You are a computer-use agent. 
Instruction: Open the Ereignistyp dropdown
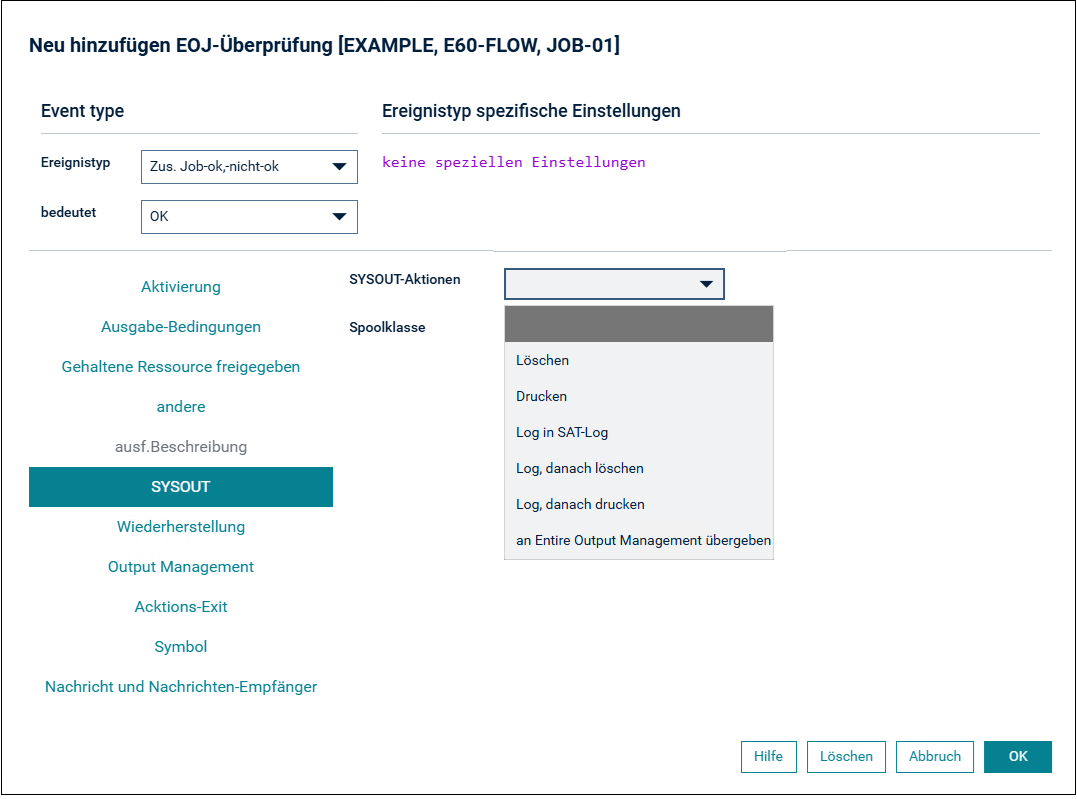(x=249, y=167)
